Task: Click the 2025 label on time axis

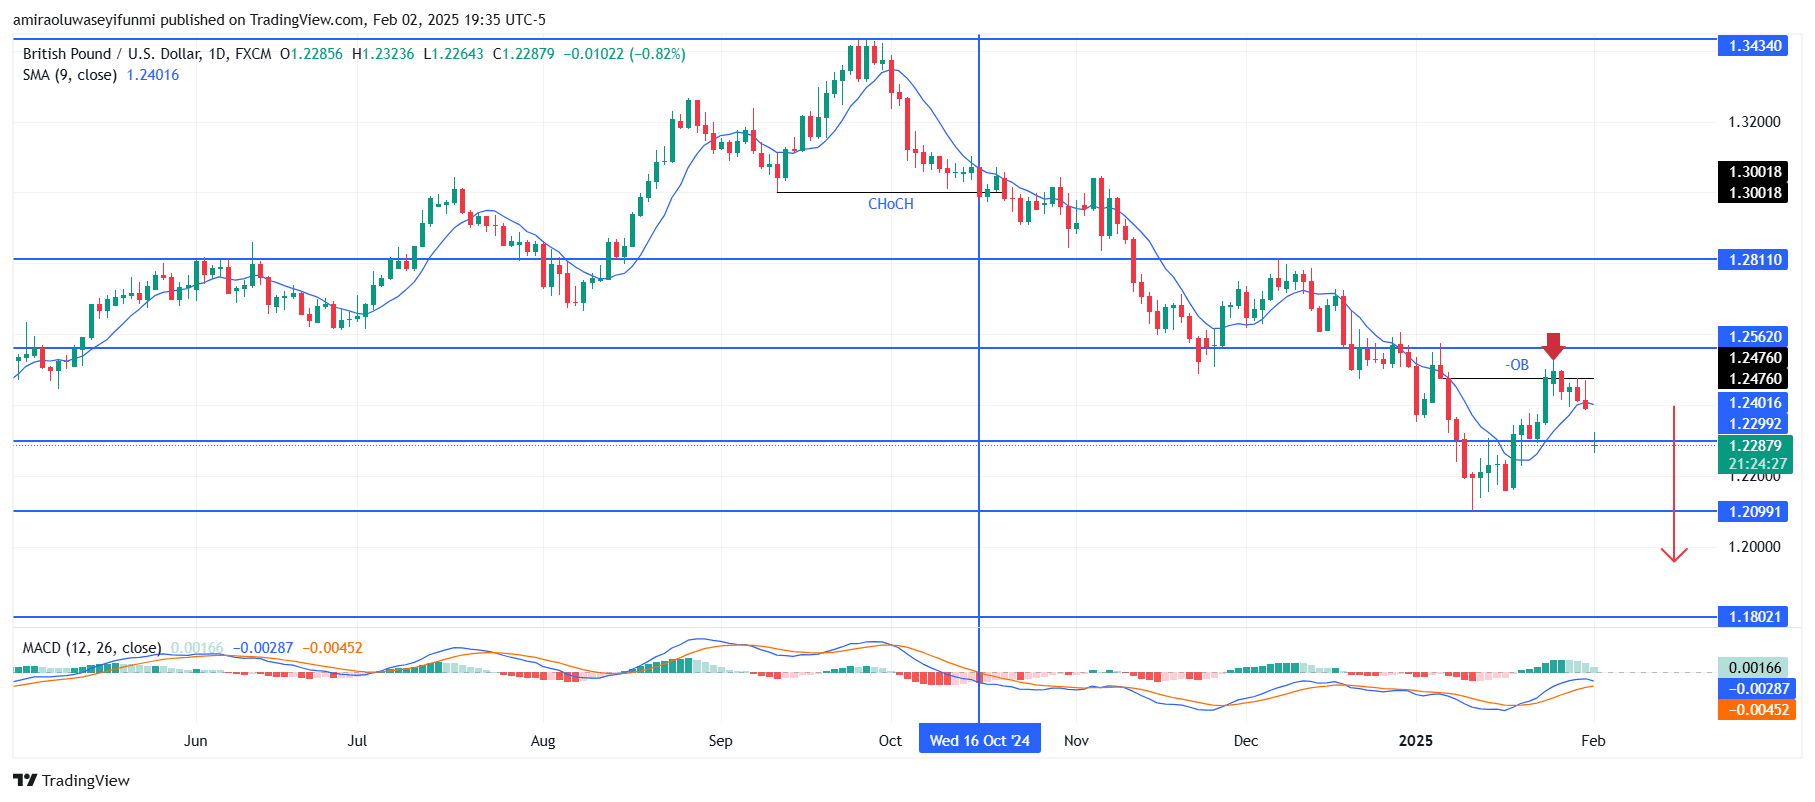Action: tap(1416, 741)
